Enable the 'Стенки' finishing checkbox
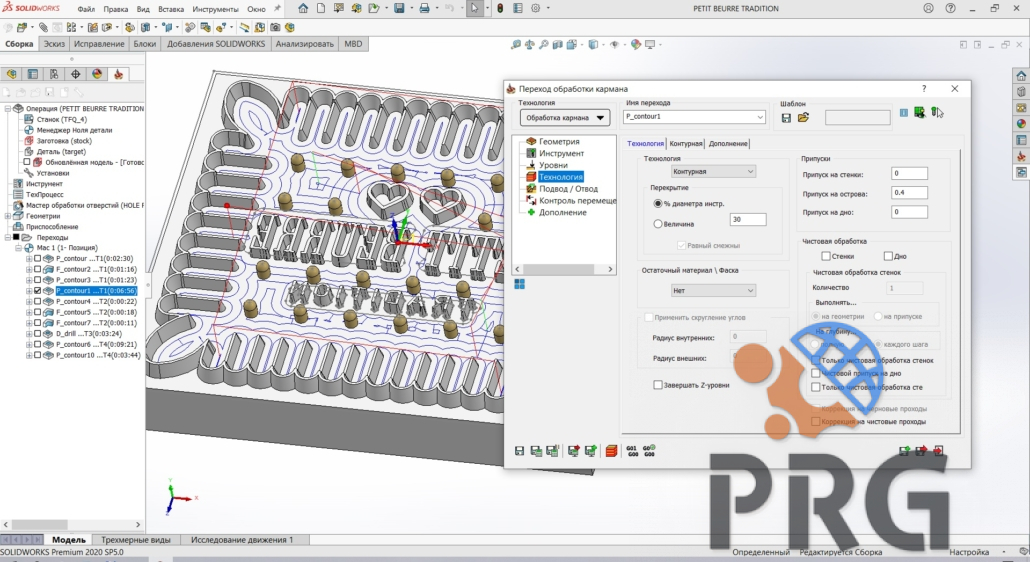The image size is (1030, 562). point(826,256)
